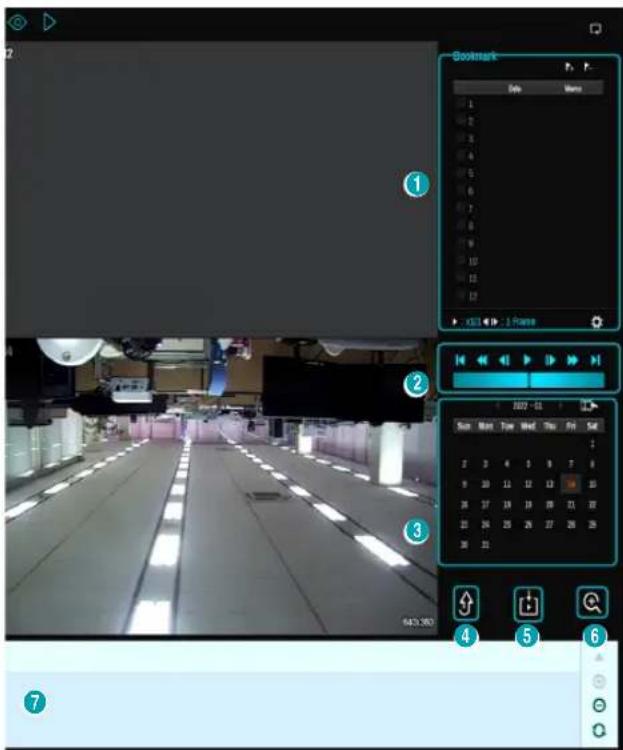The height and width of the screenshot is (750, 623).
Task: Rewind playback with double-left arrows
Action: (482, 360)
